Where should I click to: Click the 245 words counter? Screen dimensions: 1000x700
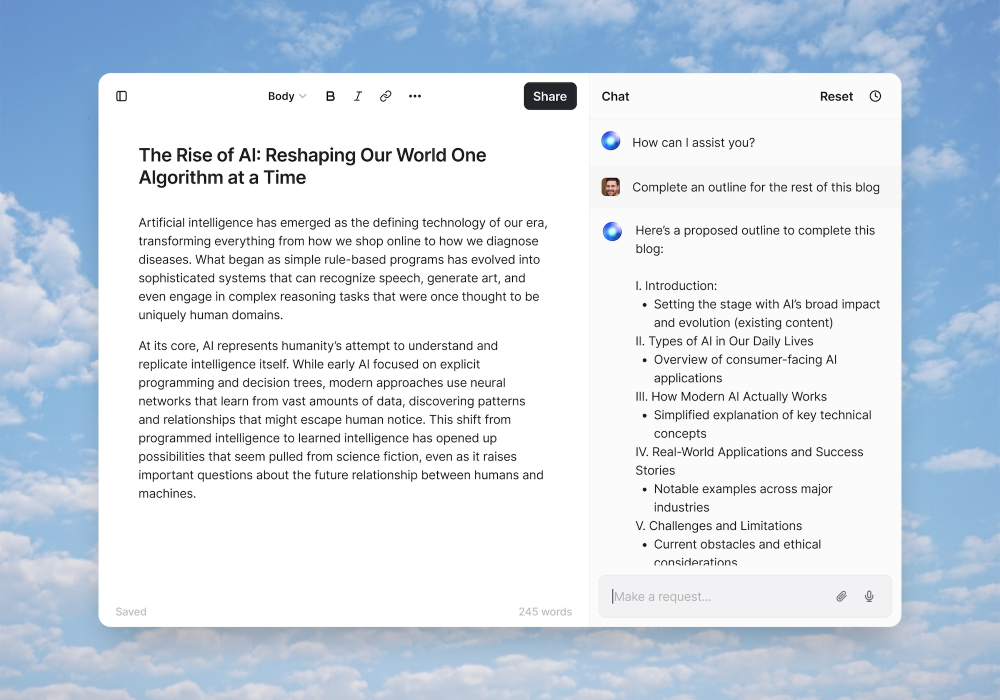[x=545, y=611]
